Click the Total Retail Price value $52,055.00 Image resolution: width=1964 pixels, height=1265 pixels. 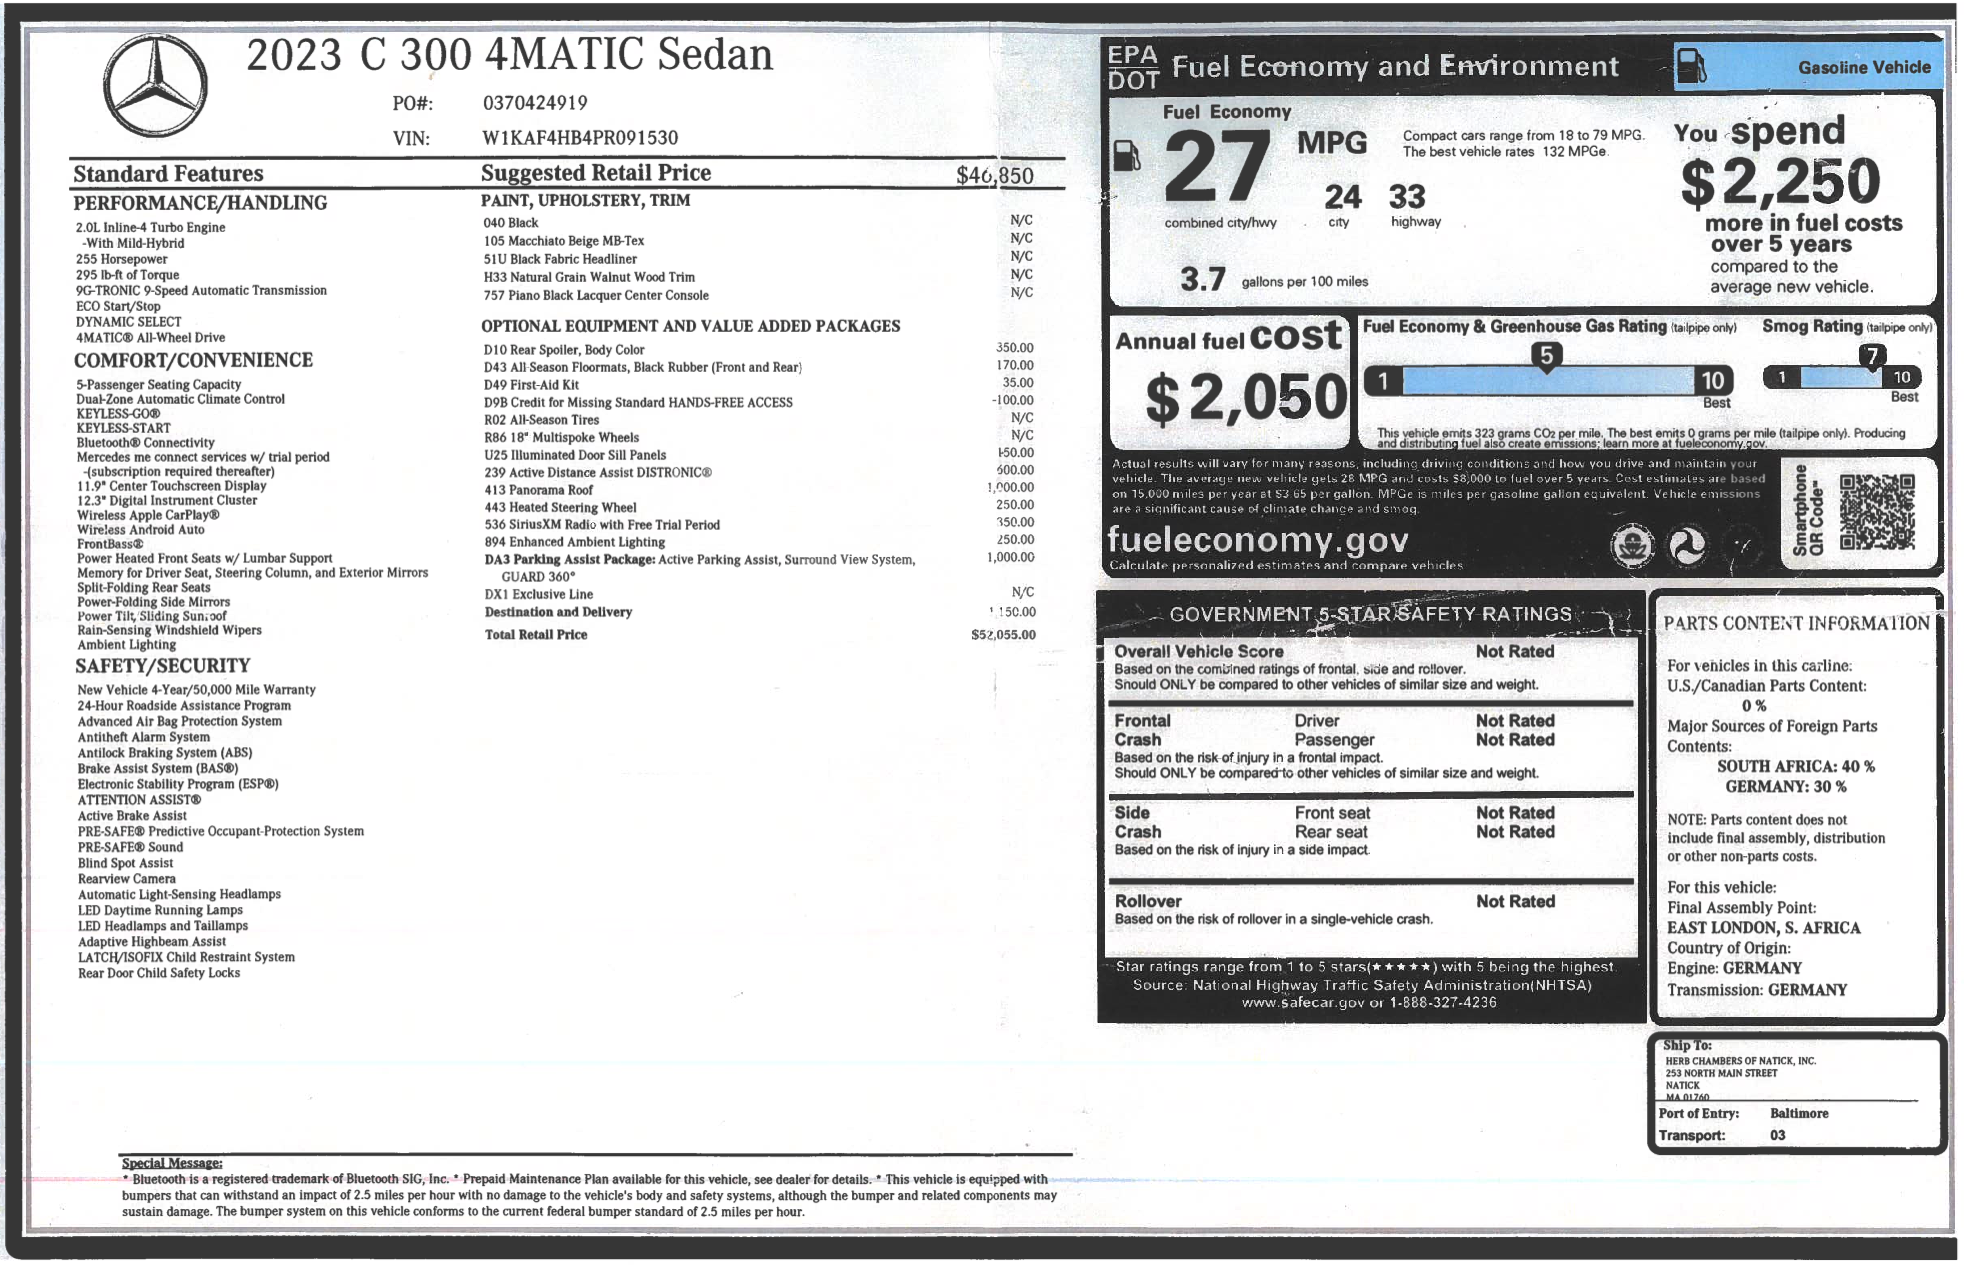coord(1003,635)
